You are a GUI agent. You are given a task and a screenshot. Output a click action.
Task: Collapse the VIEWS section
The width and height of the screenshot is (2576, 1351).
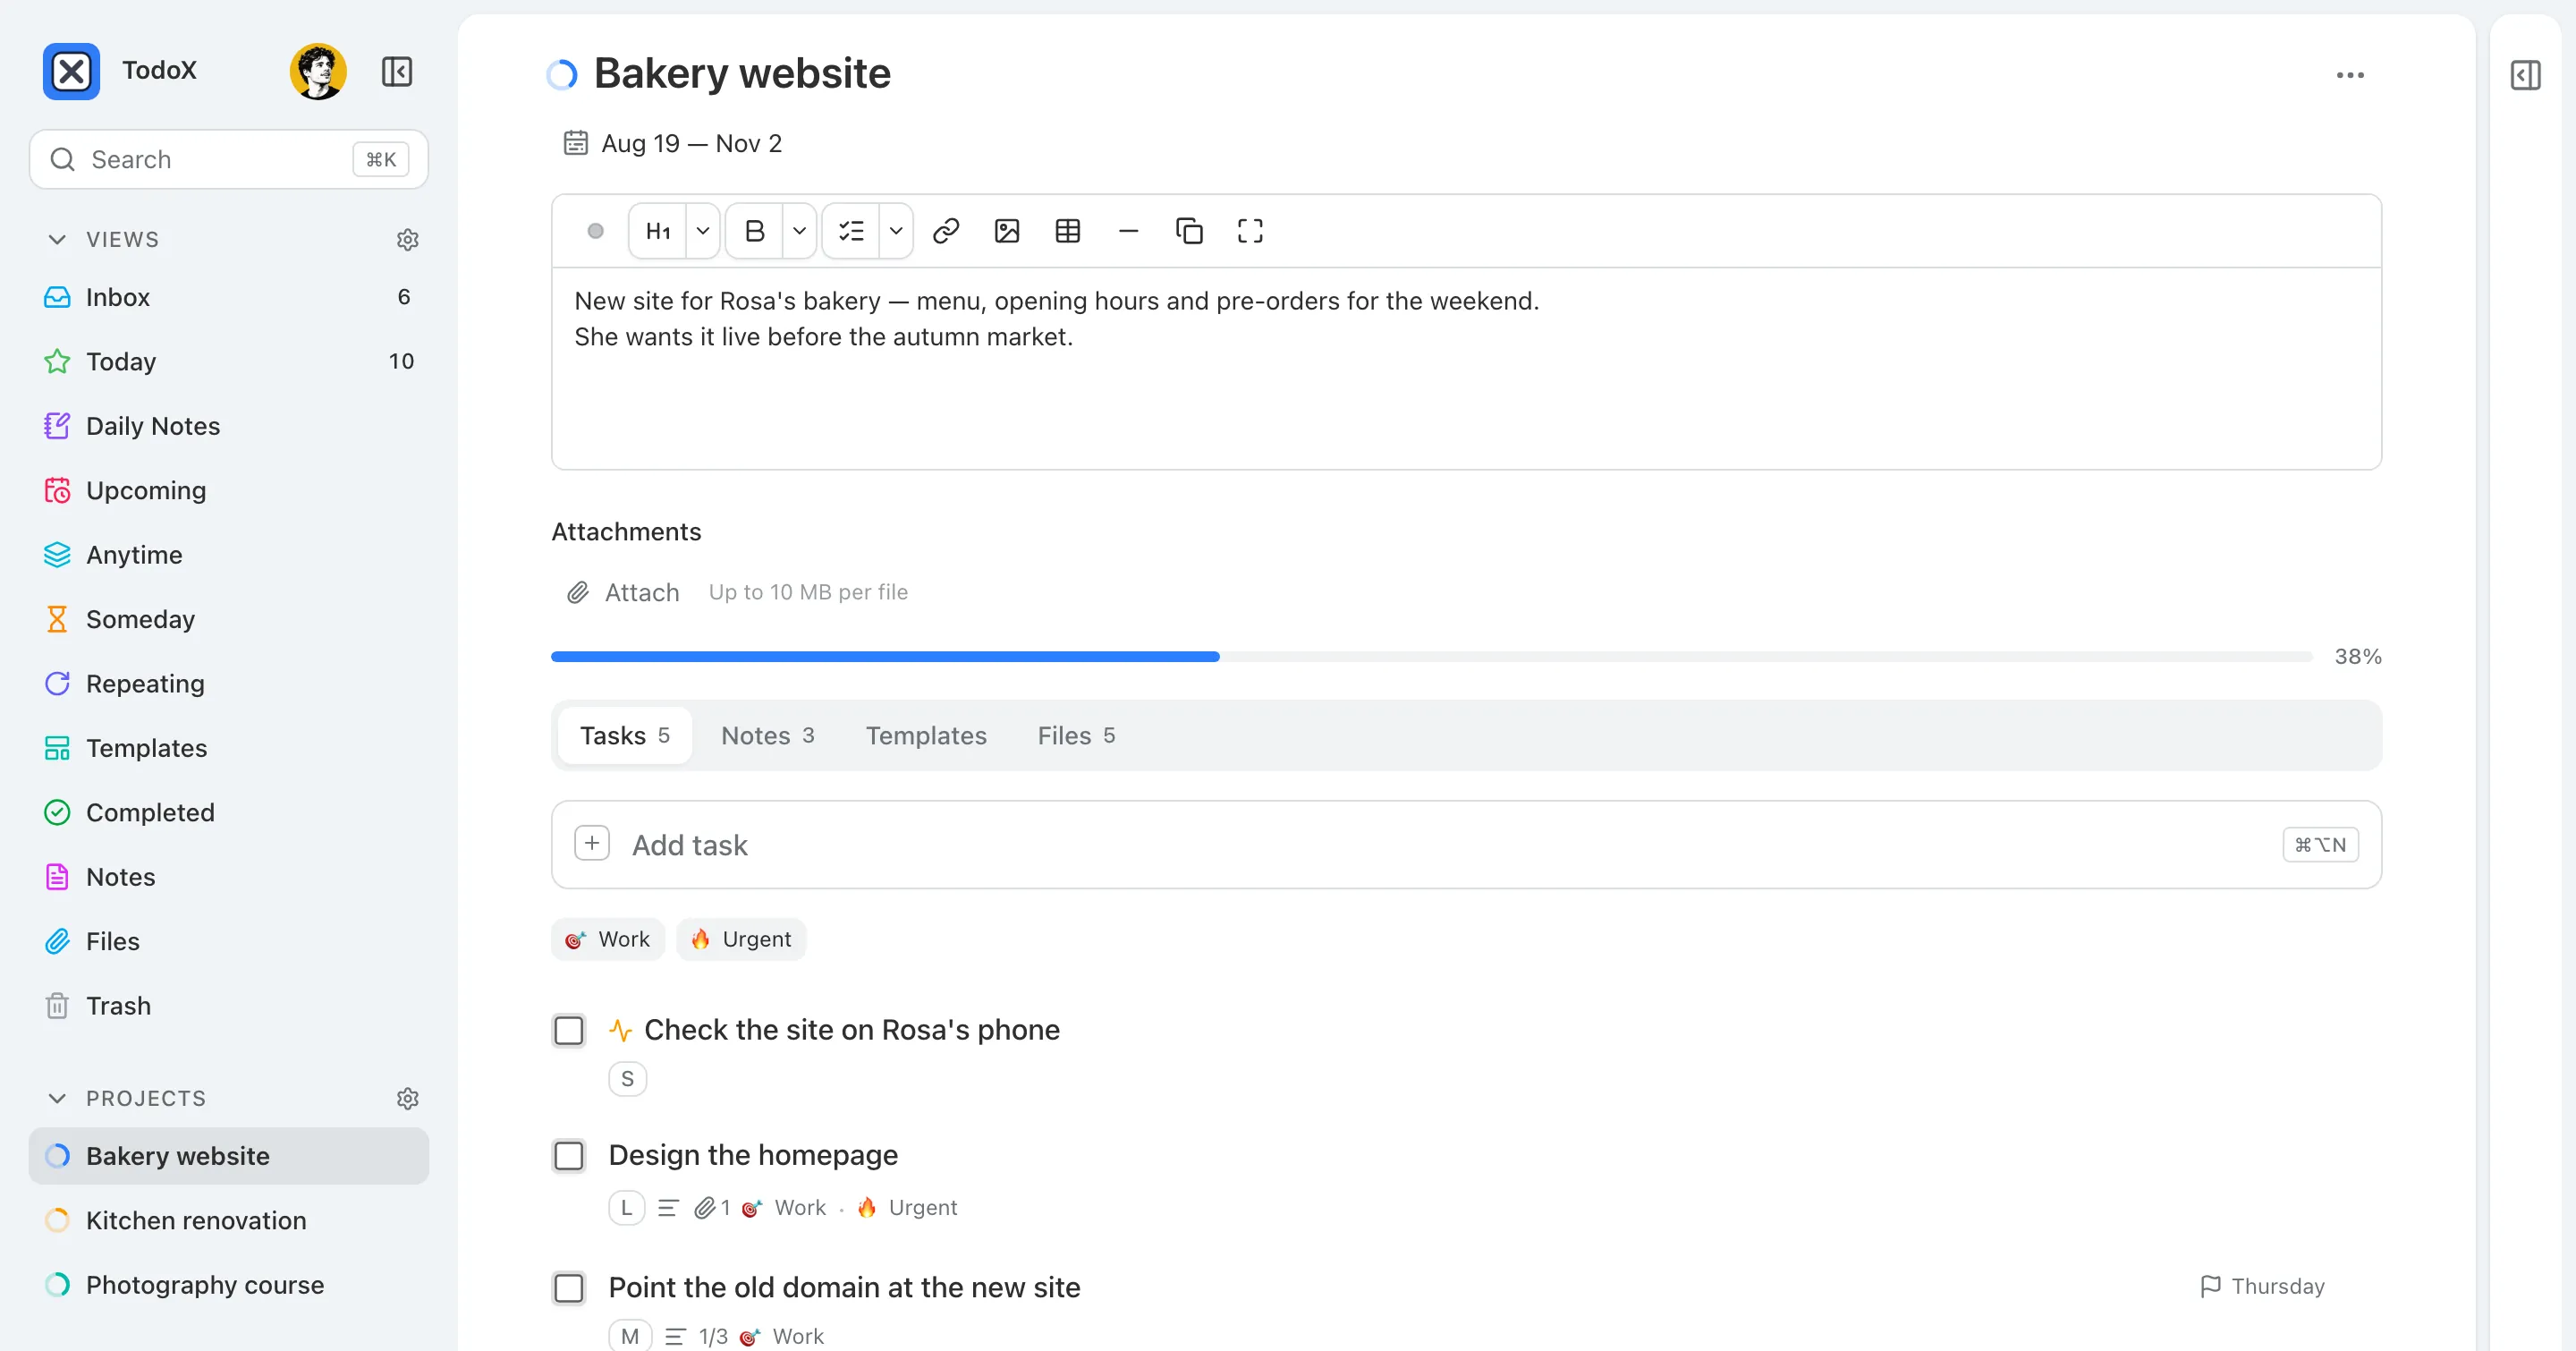(x=57, y=240)
